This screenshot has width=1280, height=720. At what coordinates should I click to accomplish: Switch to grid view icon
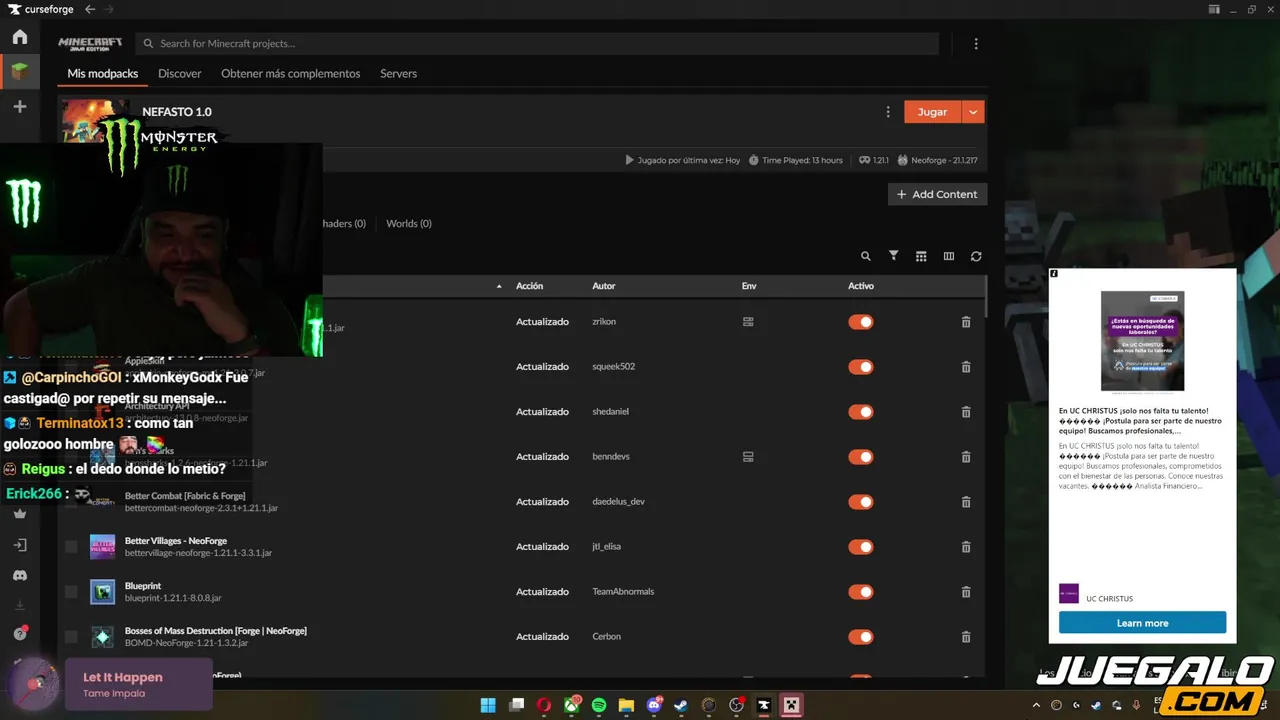921,256
